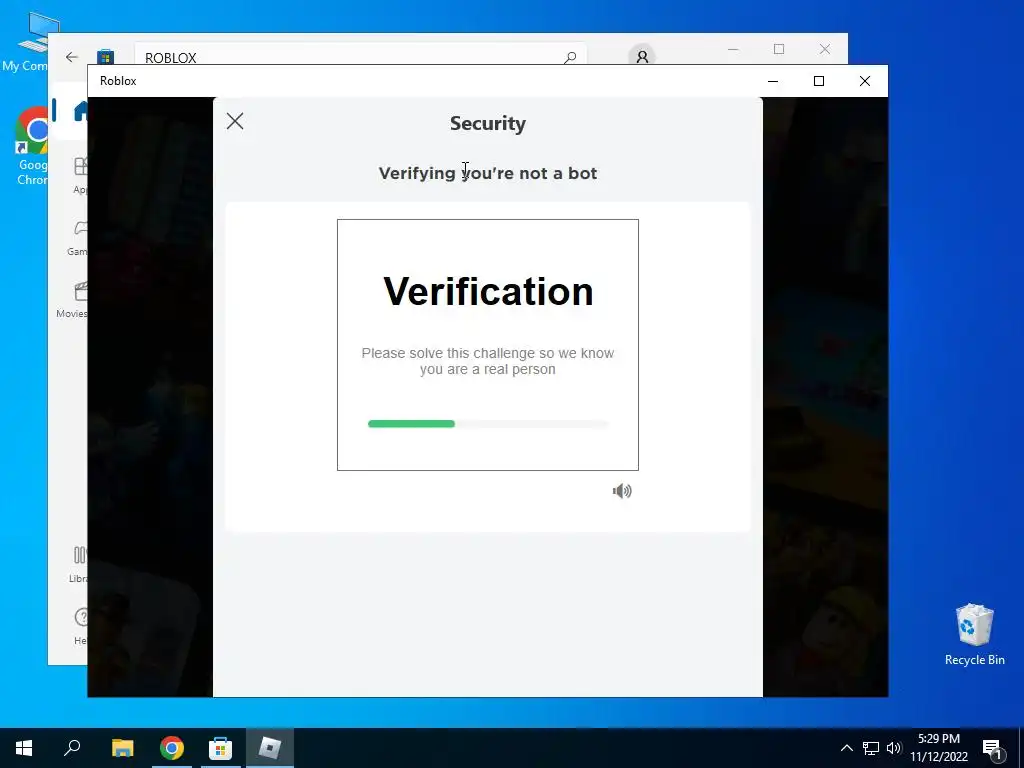
Task: Close the Roblox window
Action: coord(865,81)
